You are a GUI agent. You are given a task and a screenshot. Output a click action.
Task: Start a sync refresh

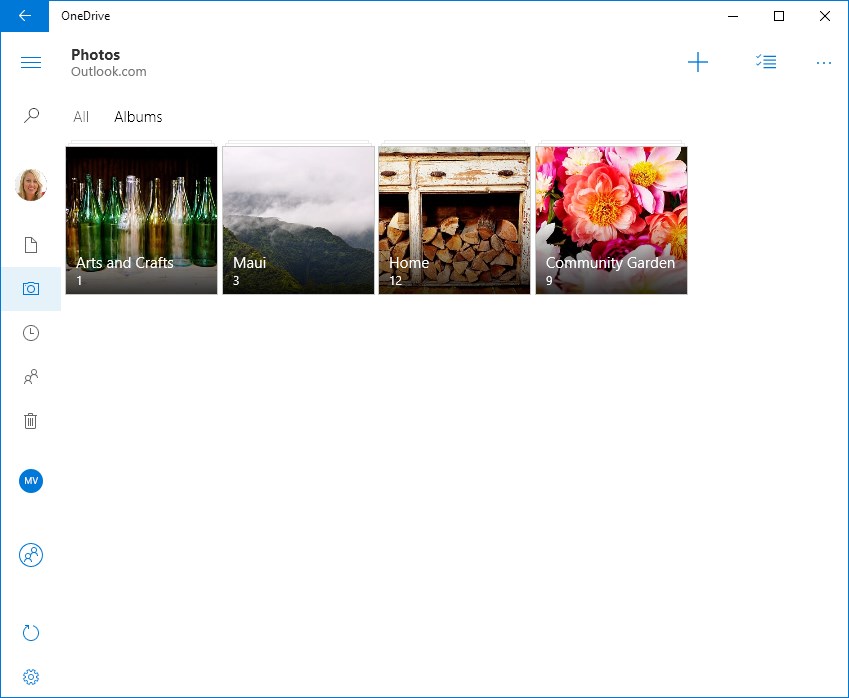30,633
